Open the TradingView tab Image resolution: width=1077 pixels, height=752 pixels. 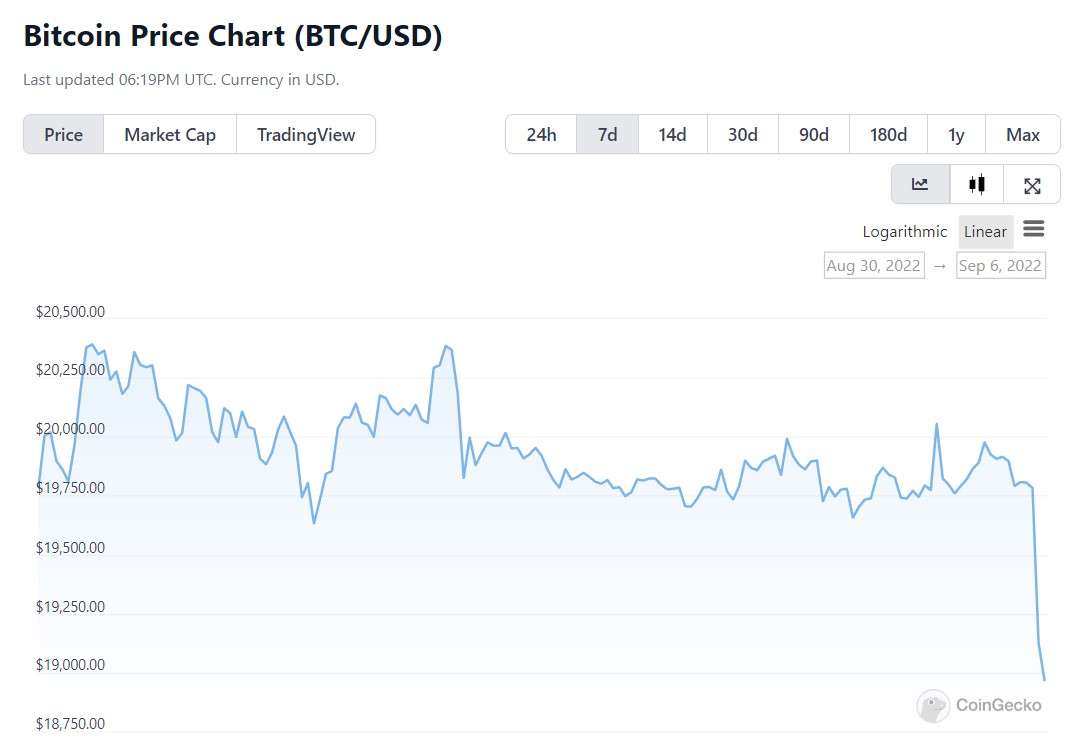point(306,135)
